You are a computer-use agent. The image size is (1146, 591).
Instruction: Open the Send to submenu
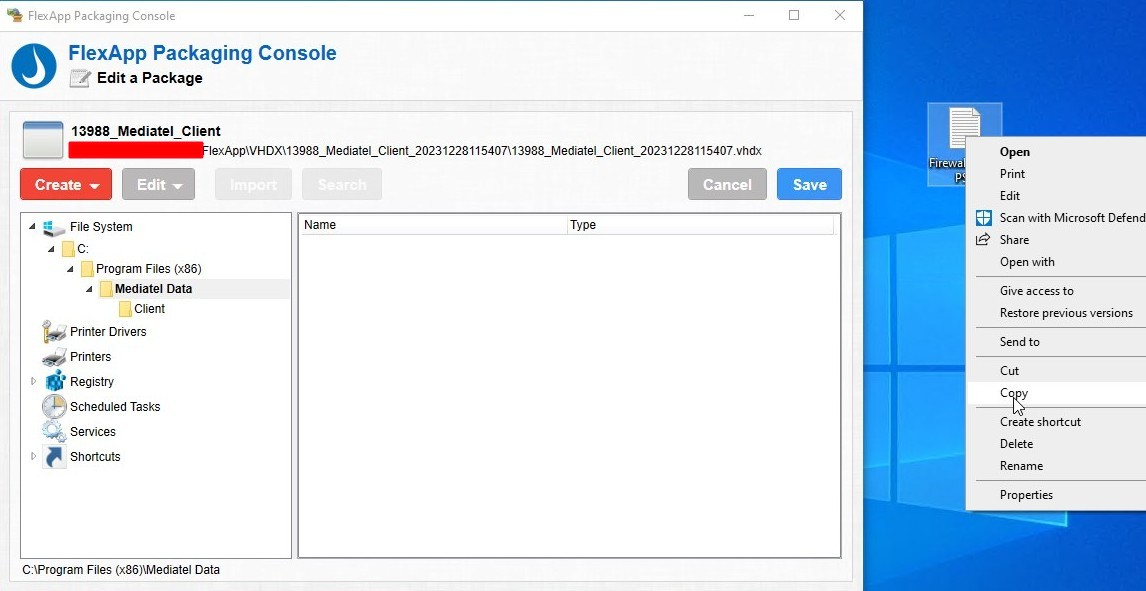1056,342
